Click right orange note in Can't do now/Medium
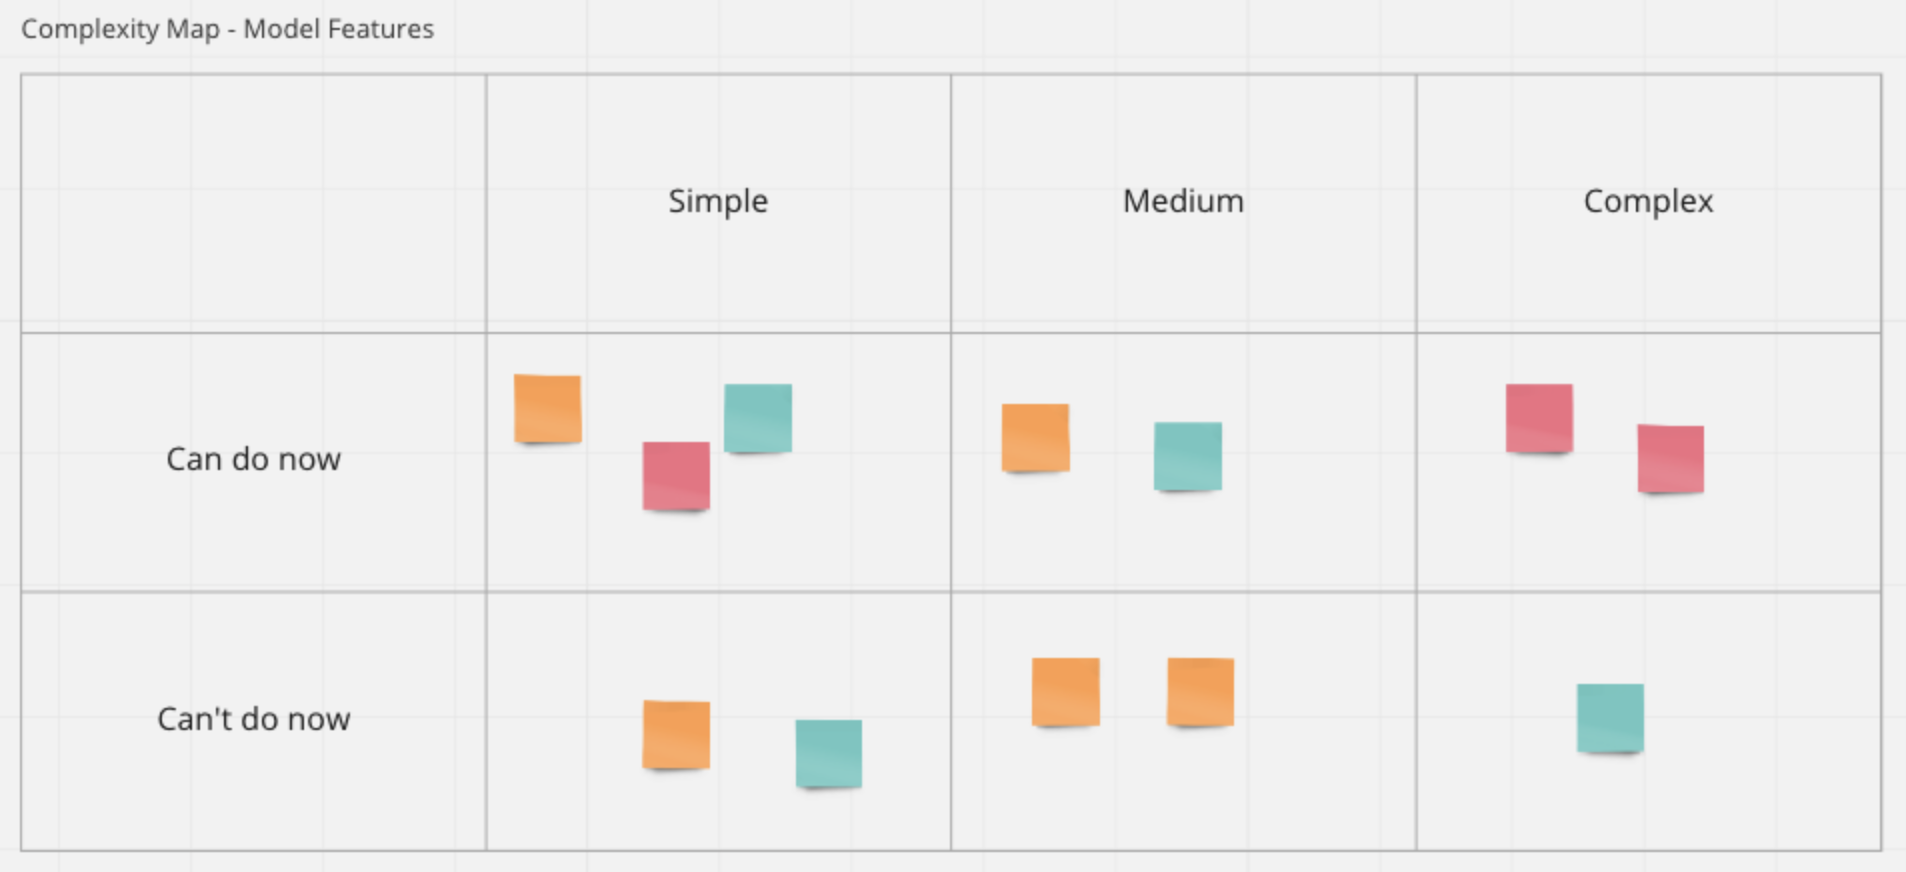This screenshot has width=1906, height=872. [1200, 691]
